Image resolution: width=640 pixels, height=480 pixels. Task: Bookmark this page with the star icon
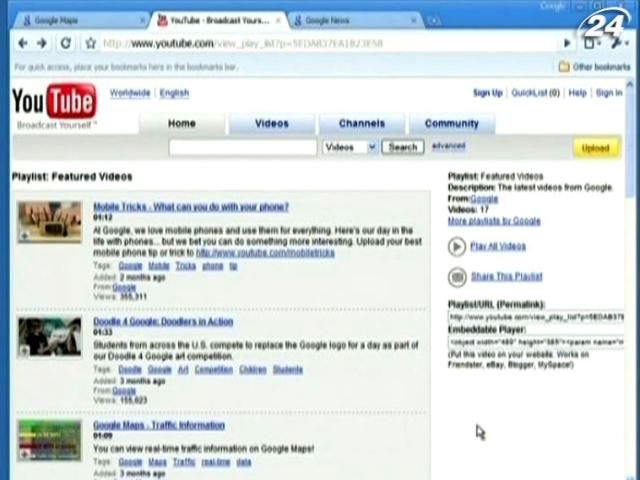pyautogui.click(x=91, y=43)
